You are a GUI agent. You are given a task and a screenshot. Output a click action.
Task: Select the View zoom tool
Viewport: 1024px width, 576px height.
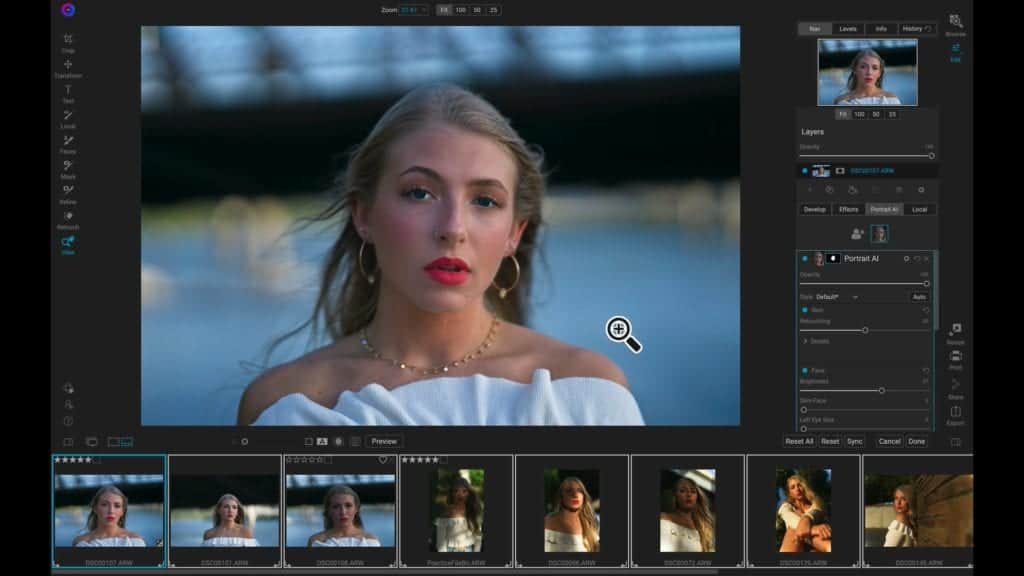tap(68, 246)
